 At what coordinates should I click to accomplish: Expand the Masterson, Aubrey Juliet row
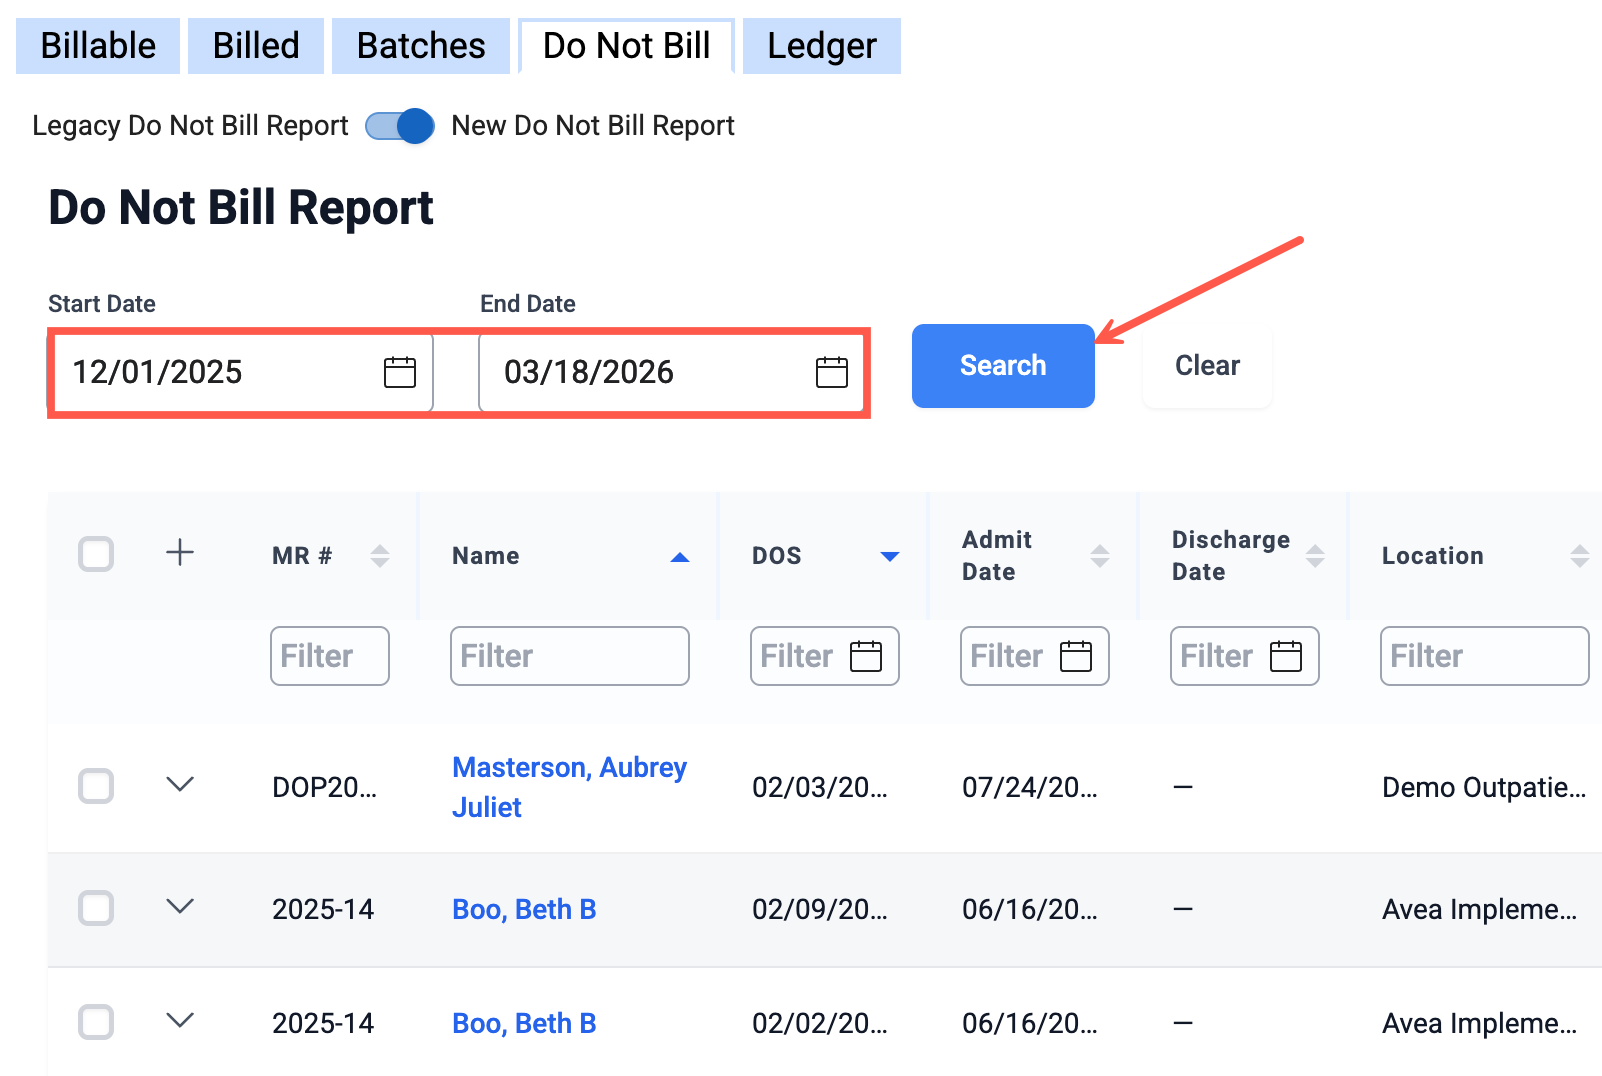[x=180, y=785]
